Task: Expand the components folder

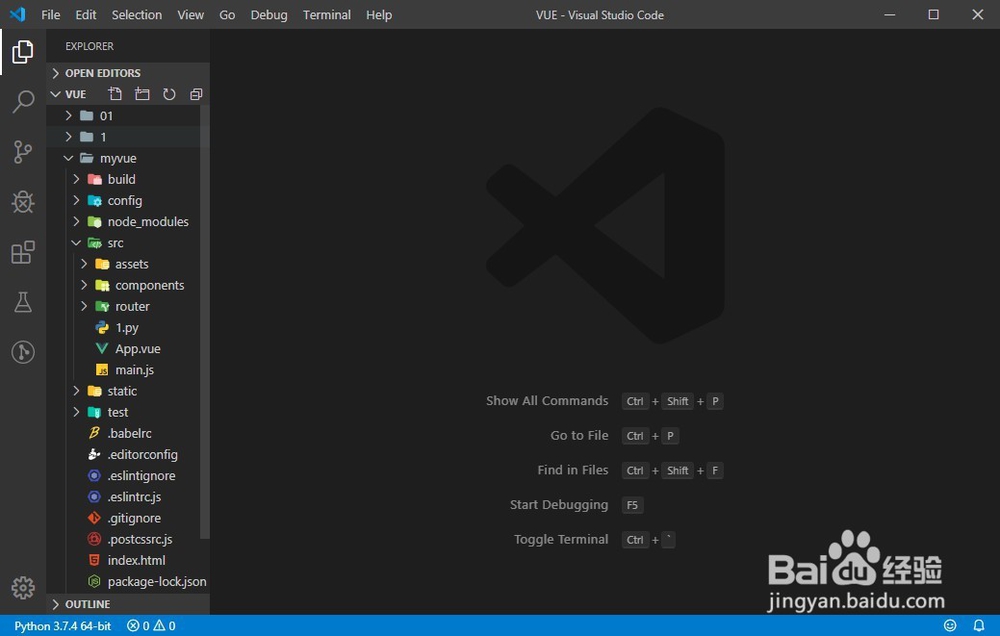Action: [123, 285]
